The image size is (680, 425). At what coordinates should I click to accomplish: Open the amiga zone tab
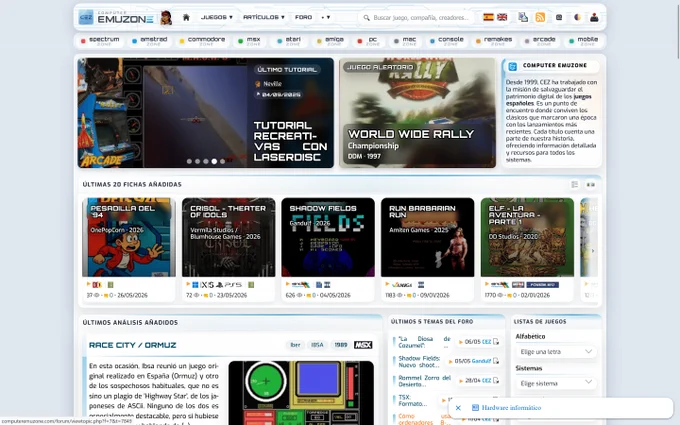(x=330, y=41)
